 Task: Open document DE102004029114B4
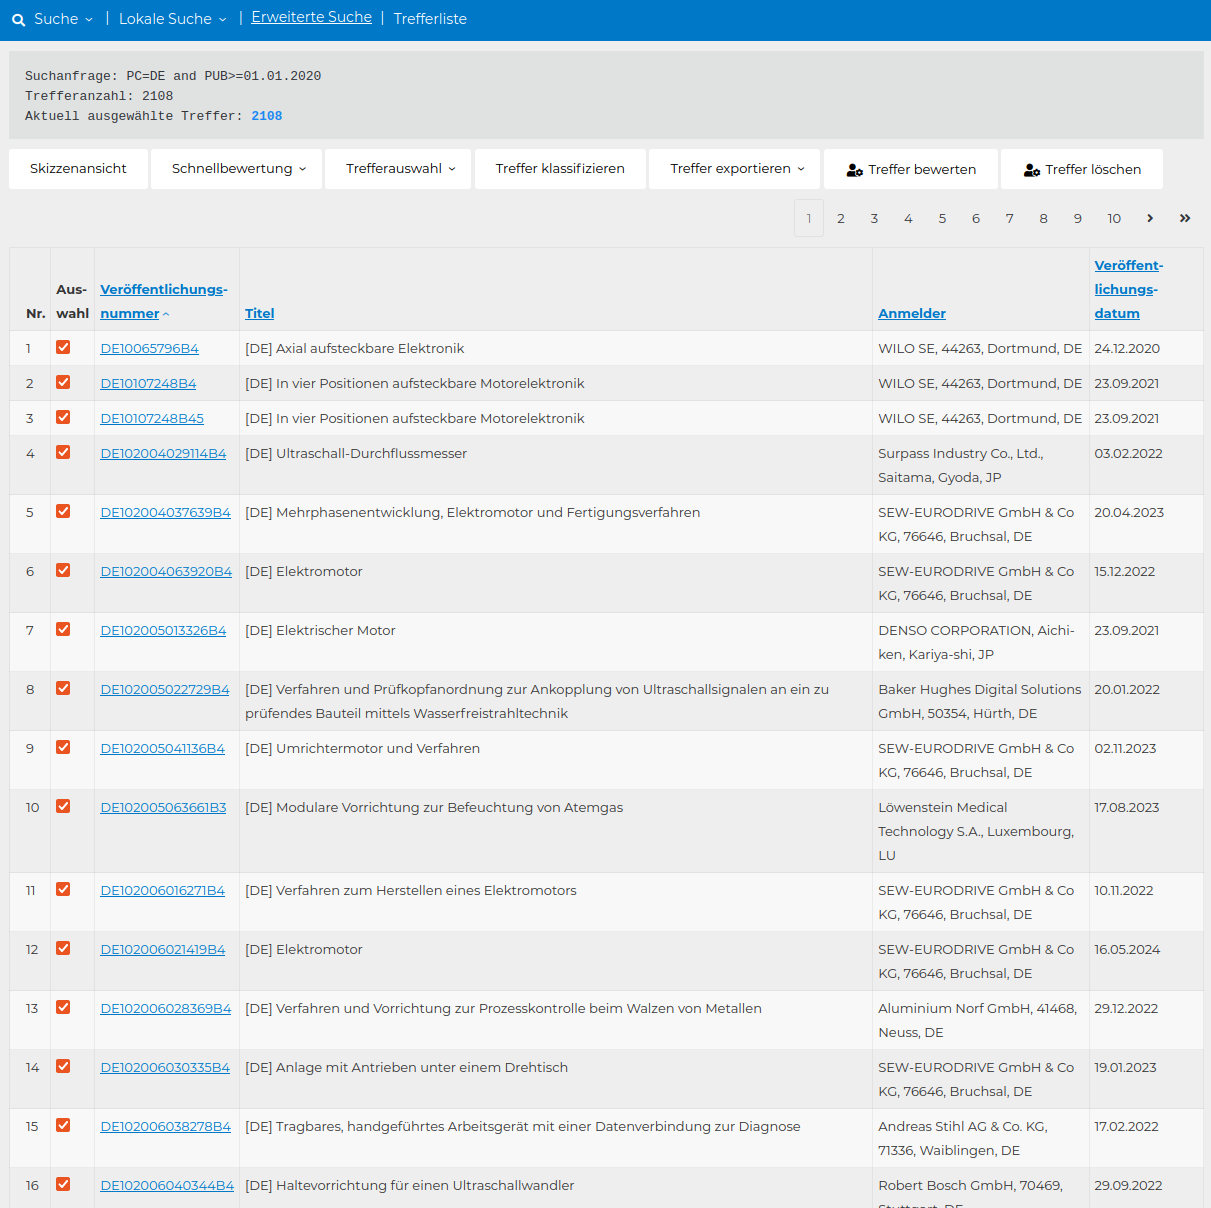(x=163, y=453)
